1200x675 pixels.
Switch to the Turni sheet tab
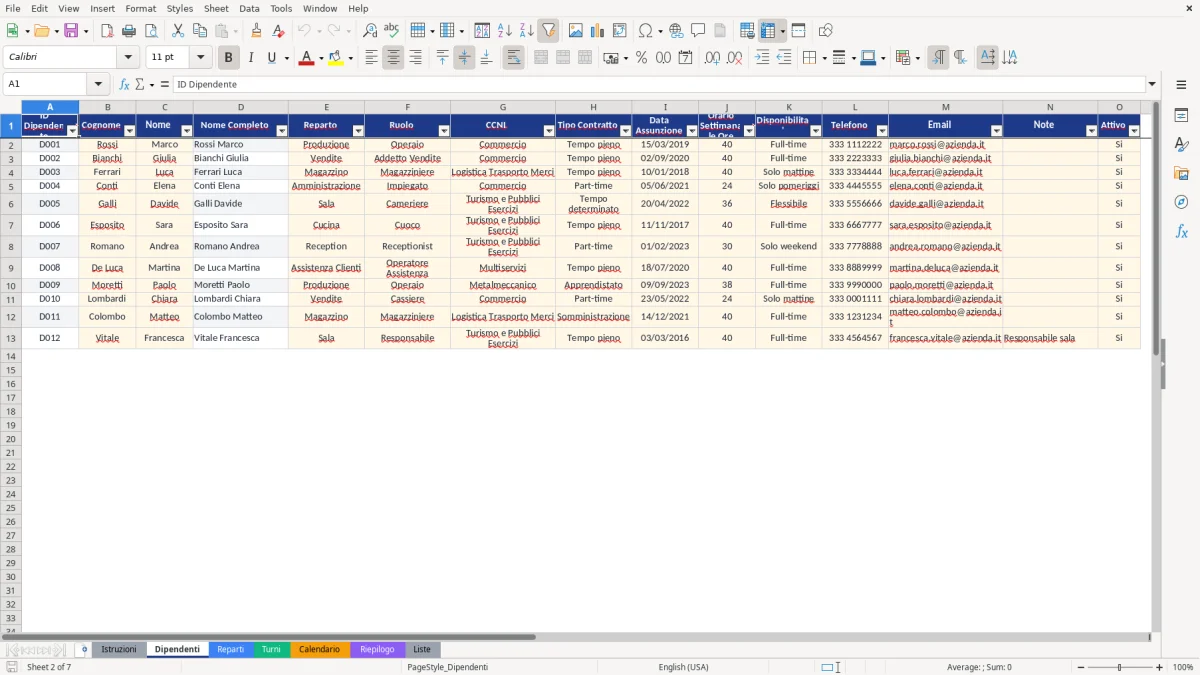click(x=271, y=649)
